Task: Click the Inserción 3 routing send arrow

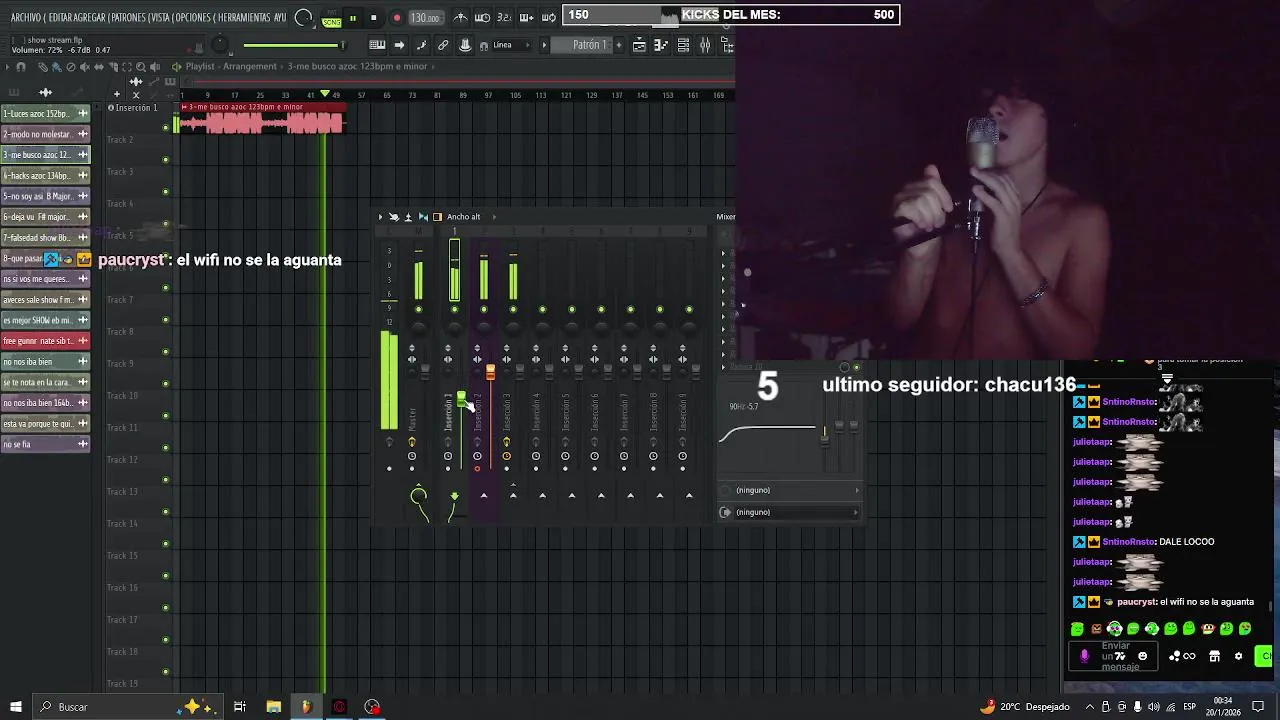Action: [513, 494]
